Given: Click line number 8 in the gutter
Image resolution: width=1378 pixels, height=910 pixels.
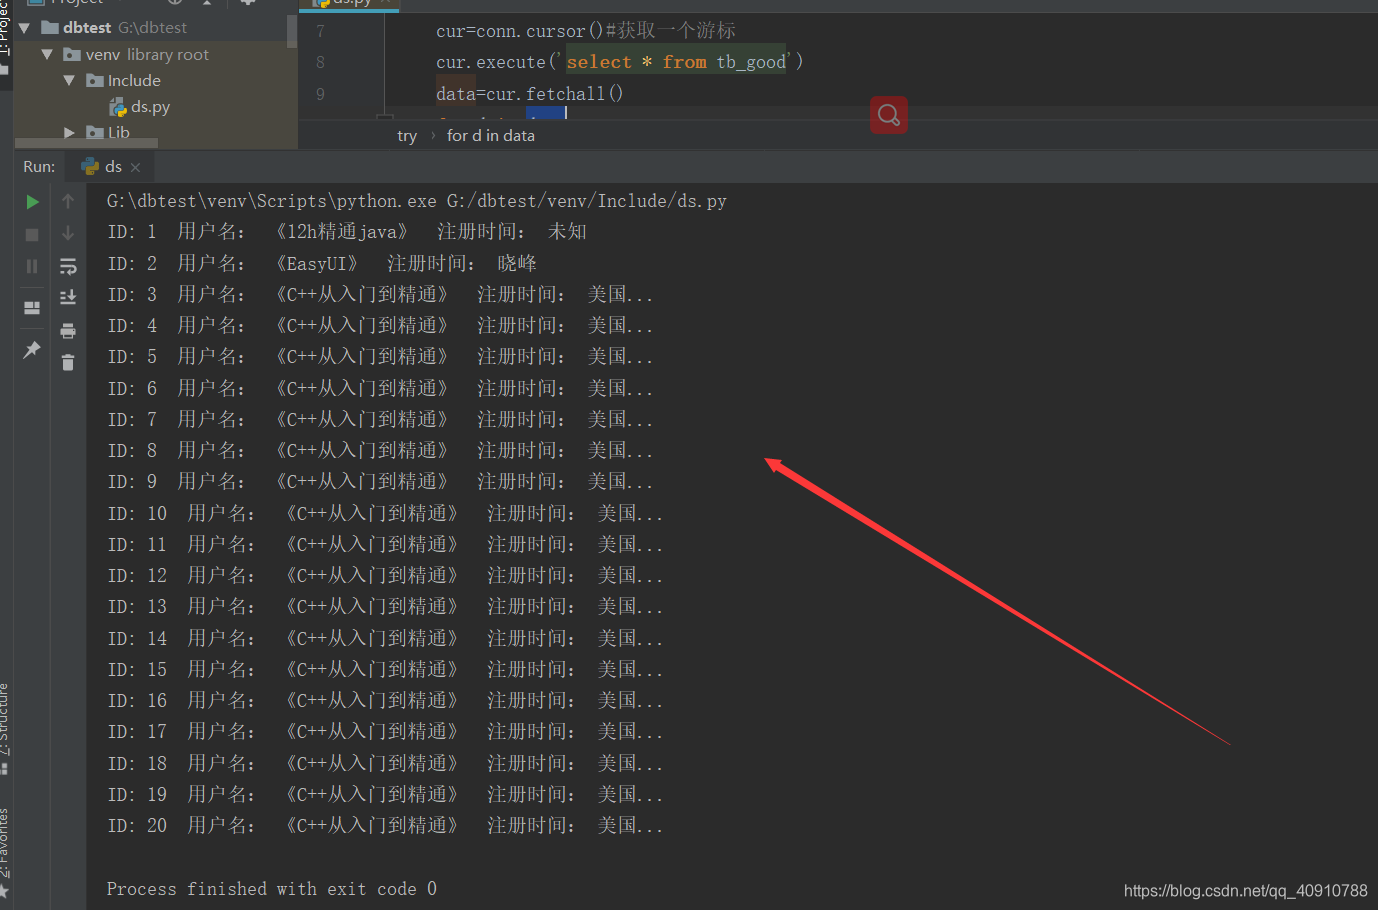Looking at the screenshot, I should coord(320,62).
